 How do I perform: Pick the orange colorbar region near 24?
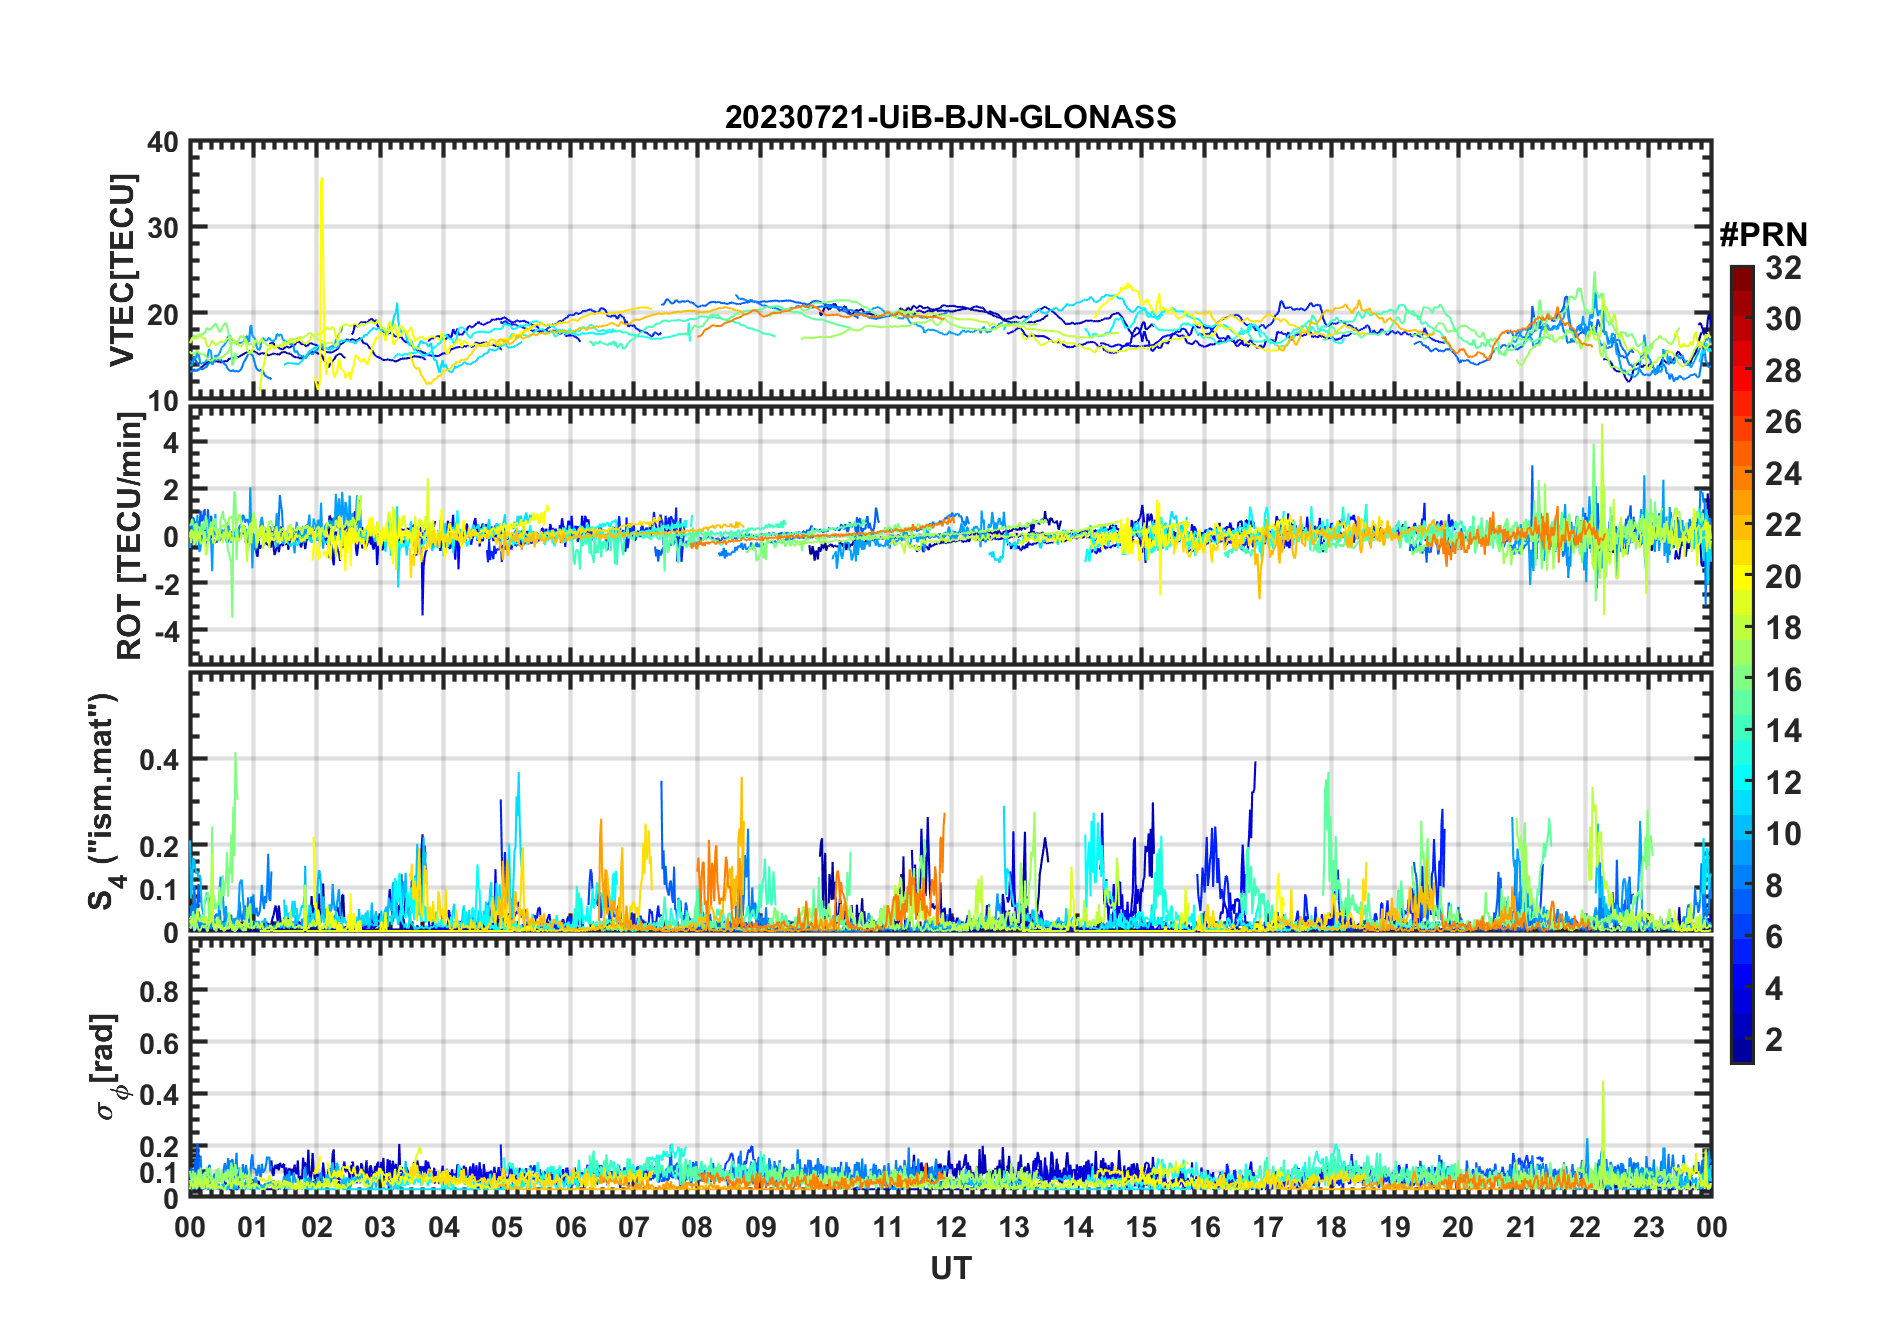point(1742,473)
